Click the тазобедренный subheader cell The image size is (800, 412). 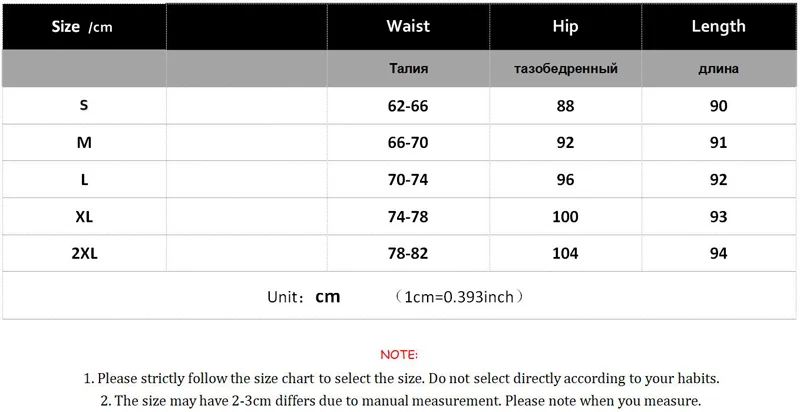565,69
